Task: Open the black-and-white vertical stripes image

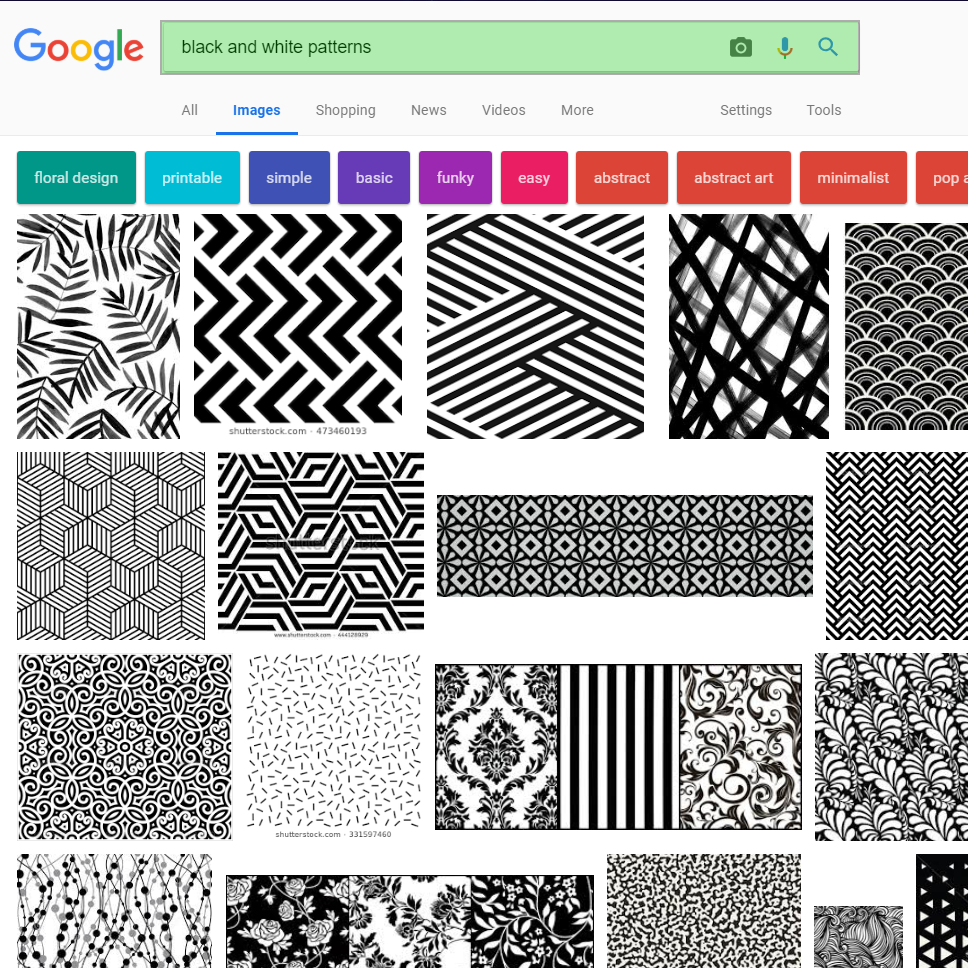Action: coord(619,747)
